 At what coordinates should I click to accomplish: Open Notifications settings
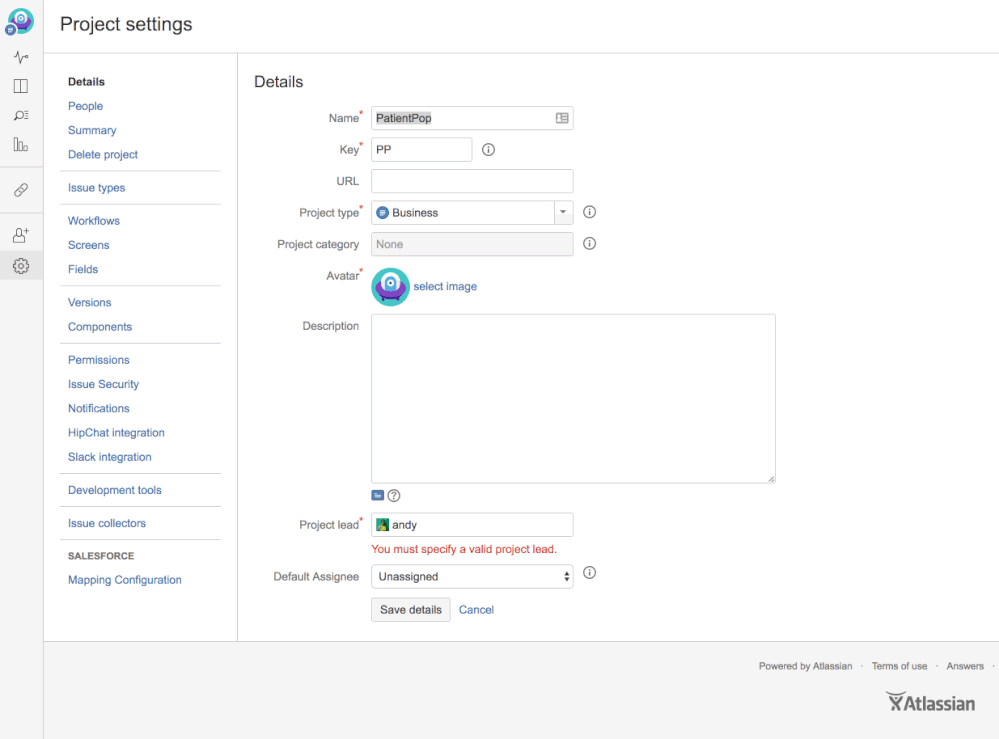point(99,408)
